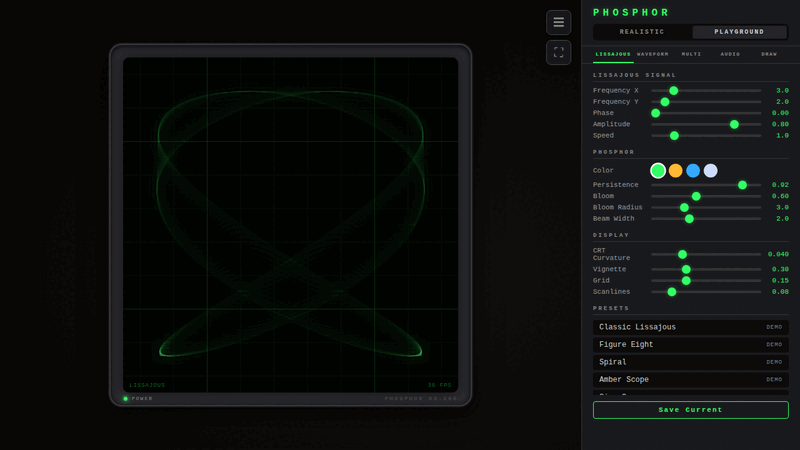Click the Frequency X slider handle
The width and height of the screenshot is (800, 450).
click(674, 91)
